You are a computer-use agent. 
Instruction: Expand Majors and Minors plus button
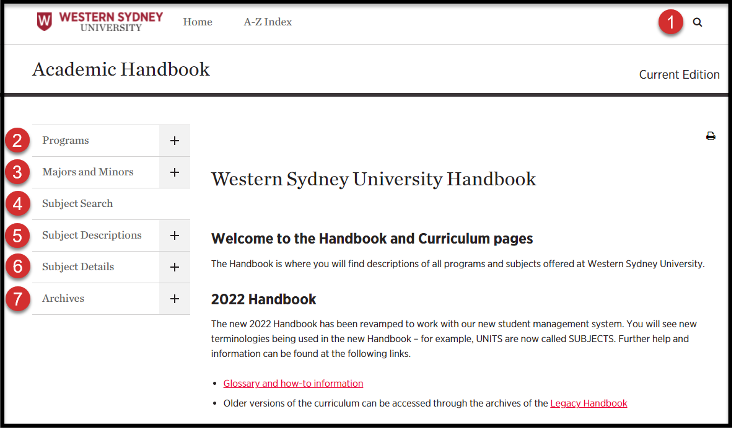click(x=174, y=173)
